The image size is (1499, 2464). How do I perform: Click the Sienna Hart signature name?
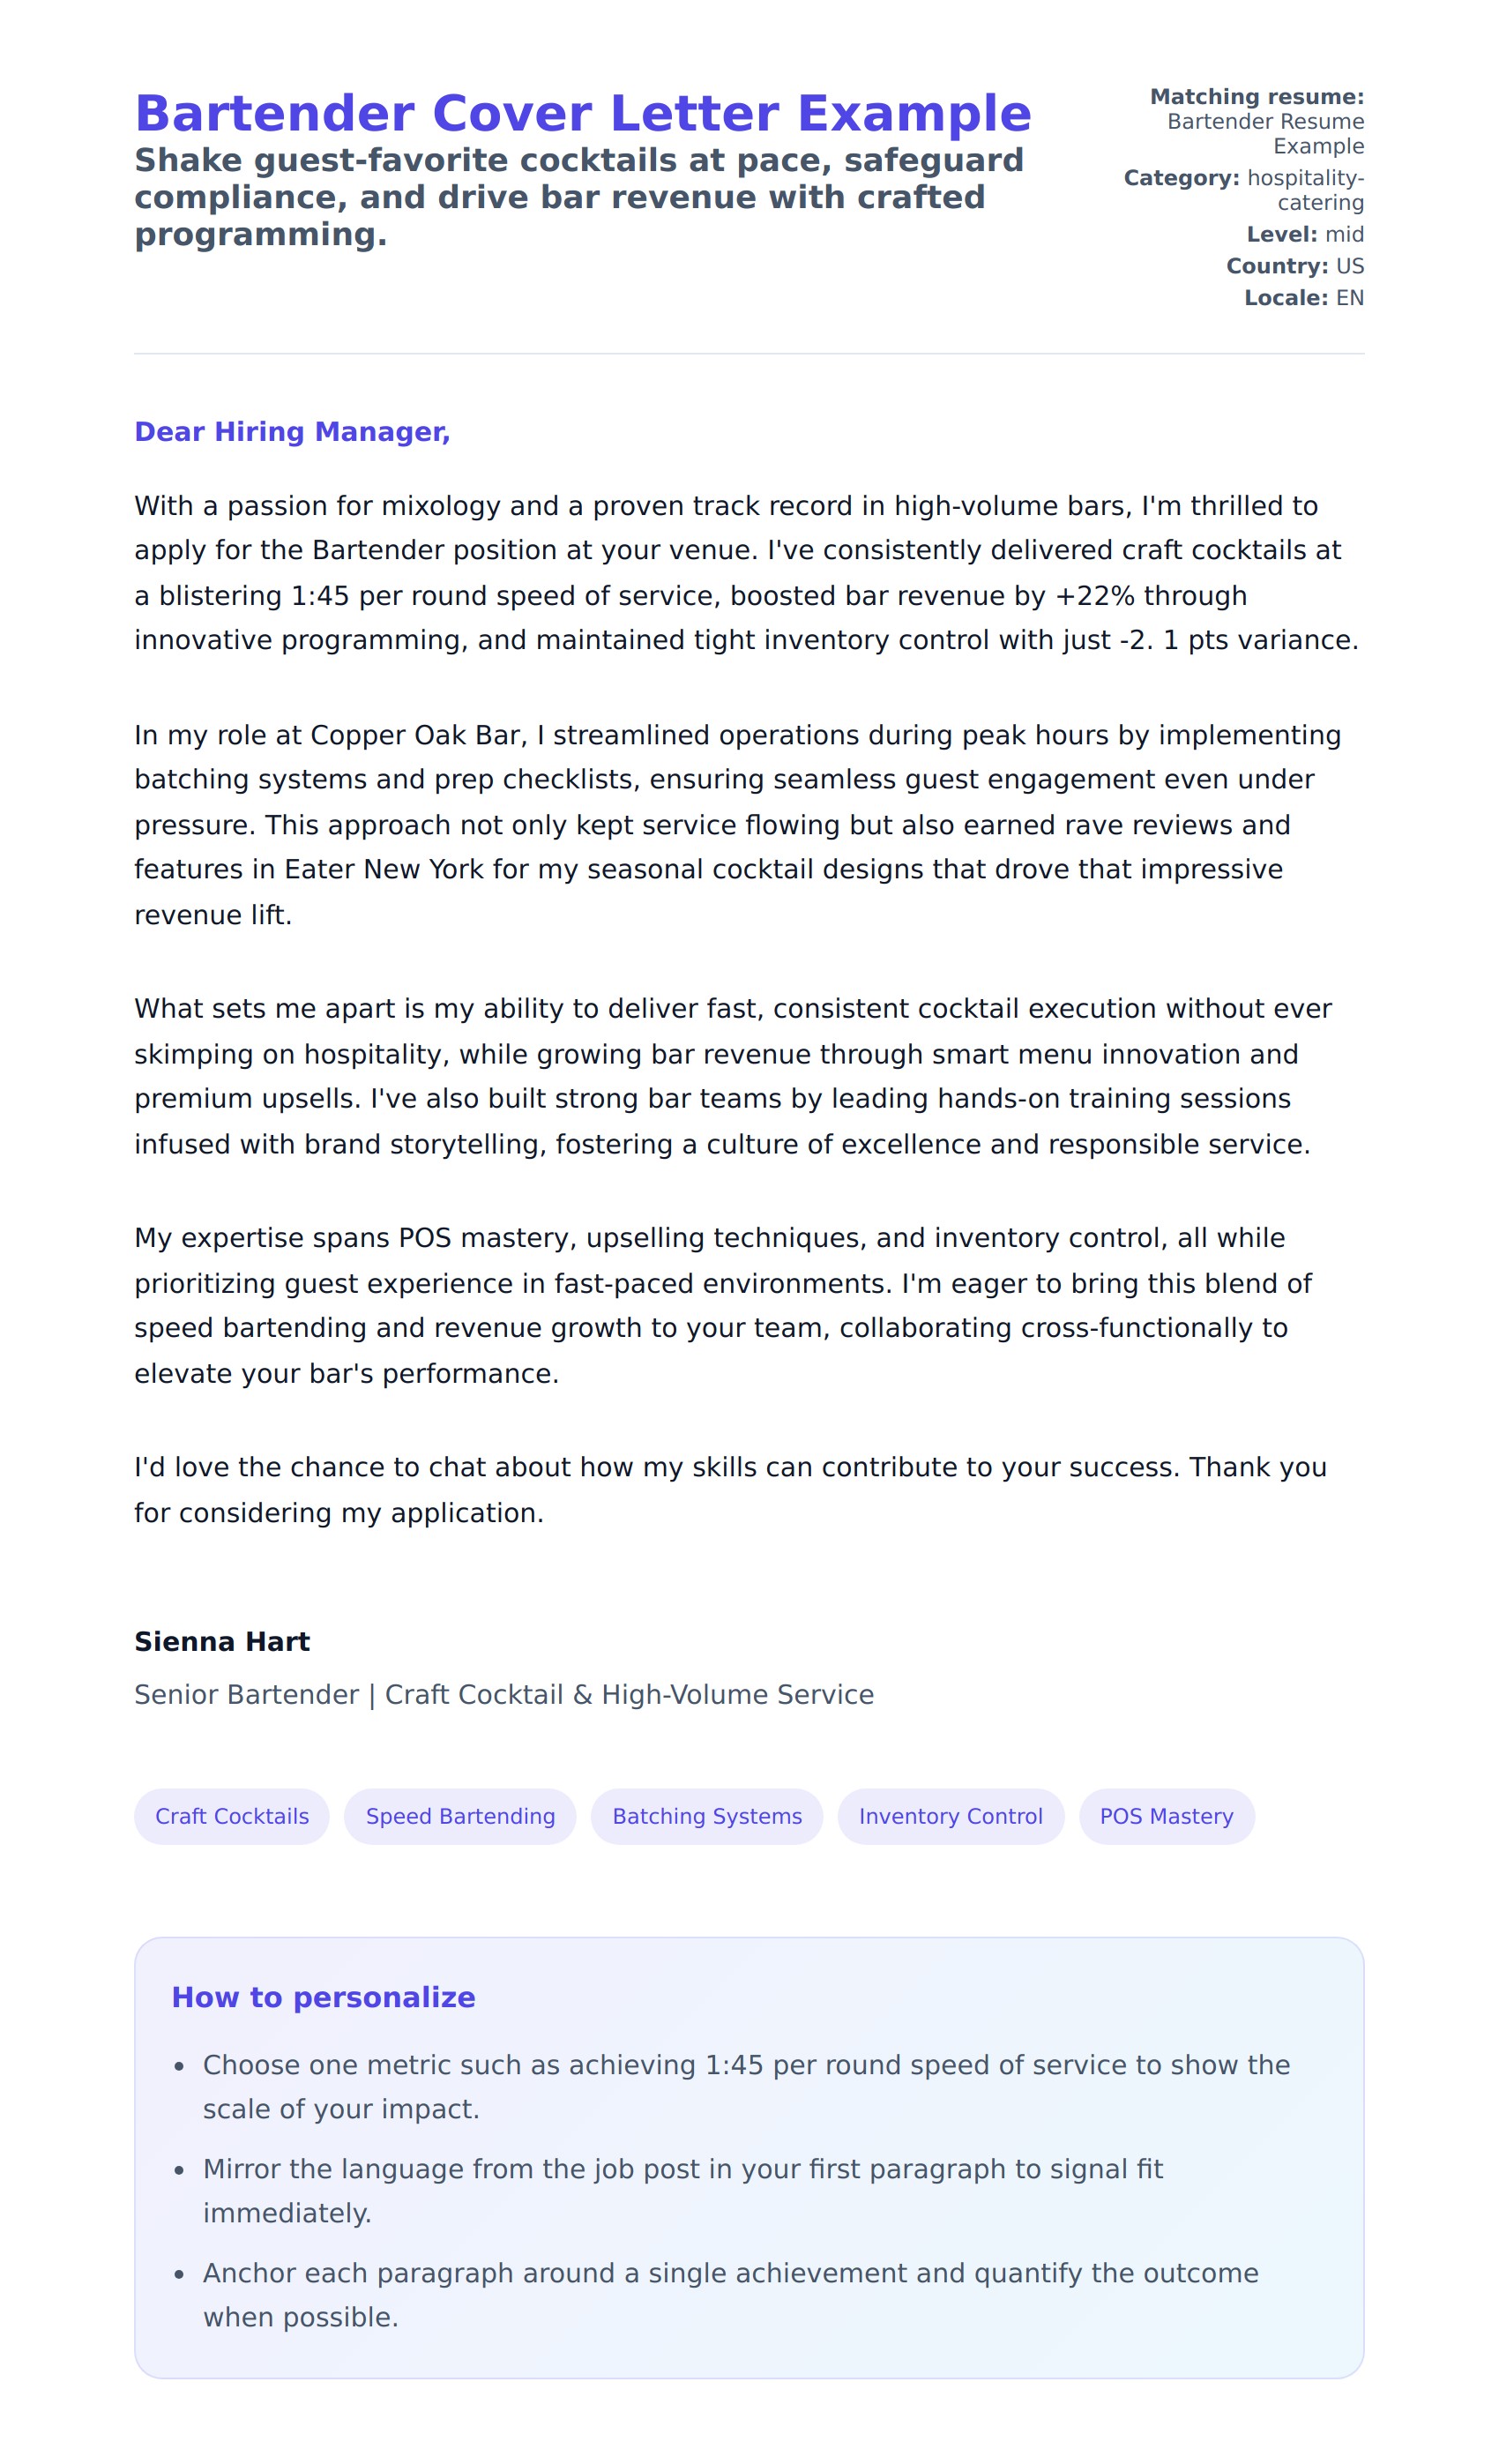(222, 1641)
